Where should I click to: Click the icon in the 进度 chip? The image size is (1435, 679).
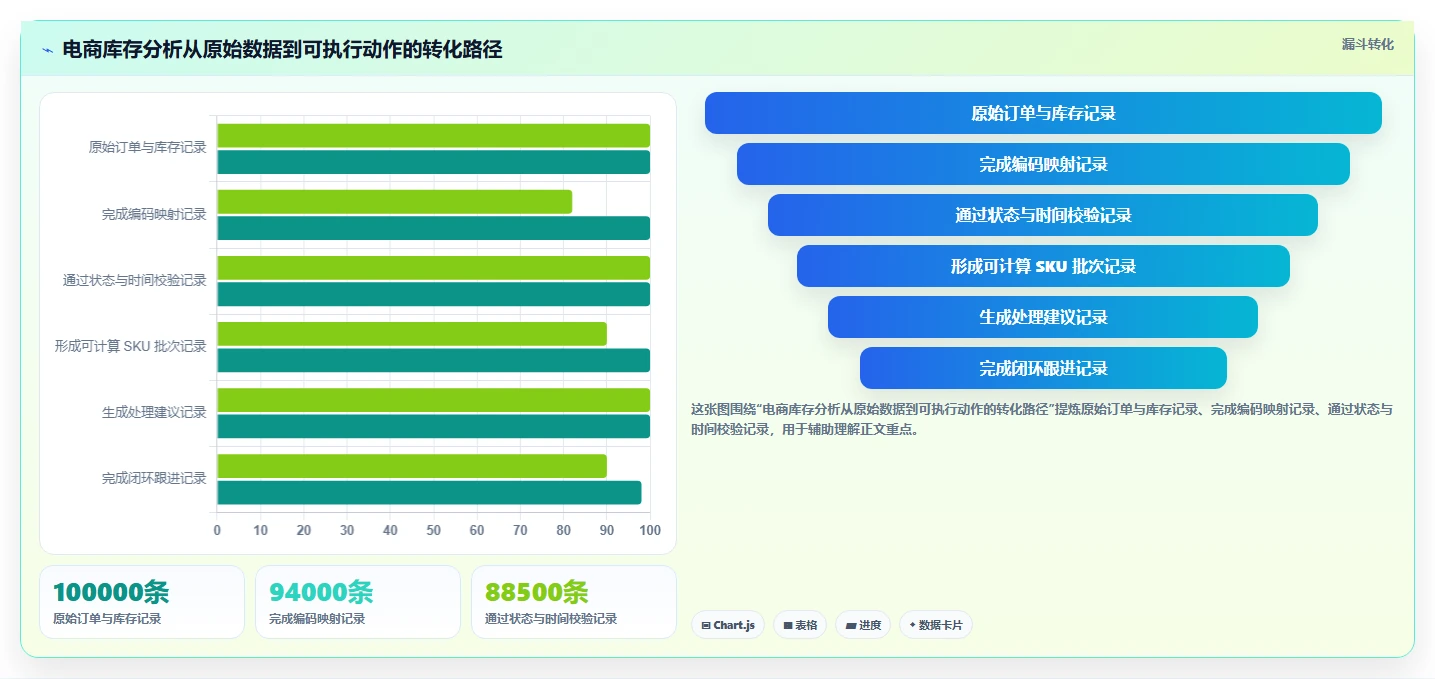(851, 625)
